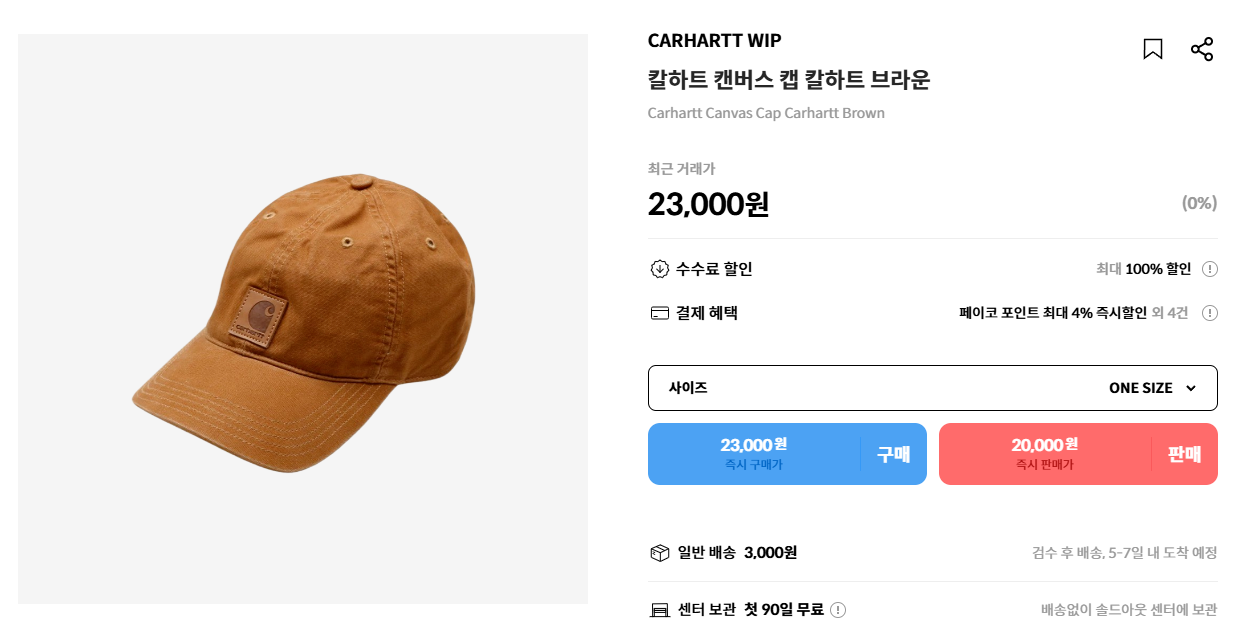Image resolution: width=1254 pixels, height=632 pixels.
Task: Bookmark this Carhartt cap product
Action: click(1152, 49)
